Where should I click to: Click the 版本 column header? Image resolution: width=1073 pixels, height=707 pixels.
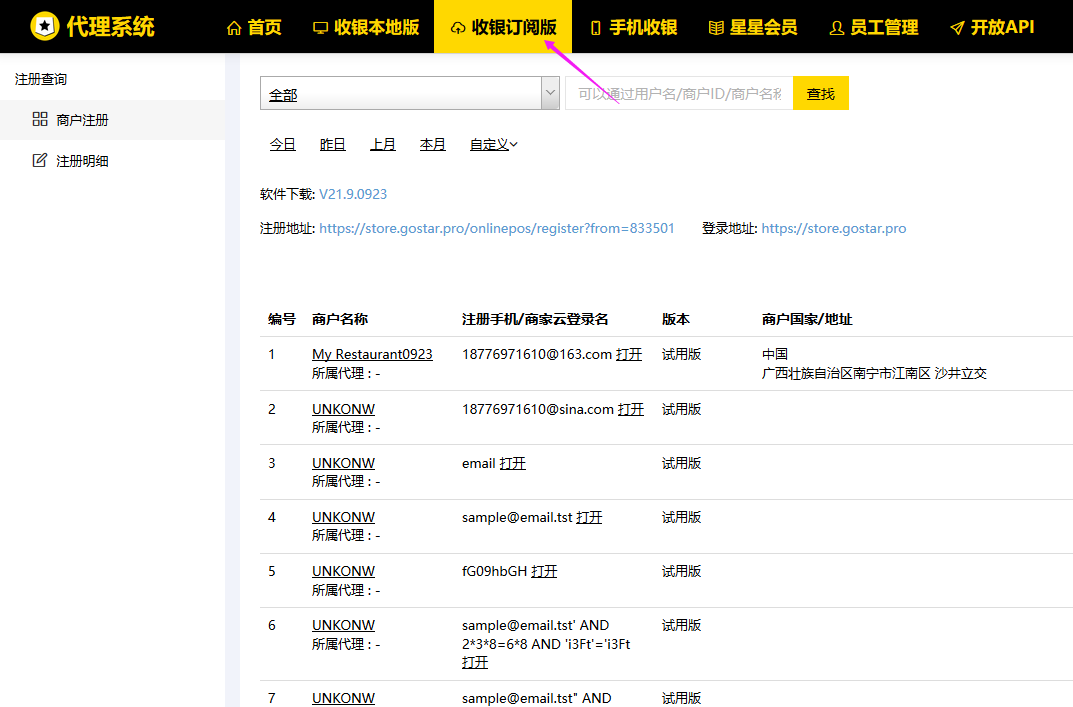(676, 319)
